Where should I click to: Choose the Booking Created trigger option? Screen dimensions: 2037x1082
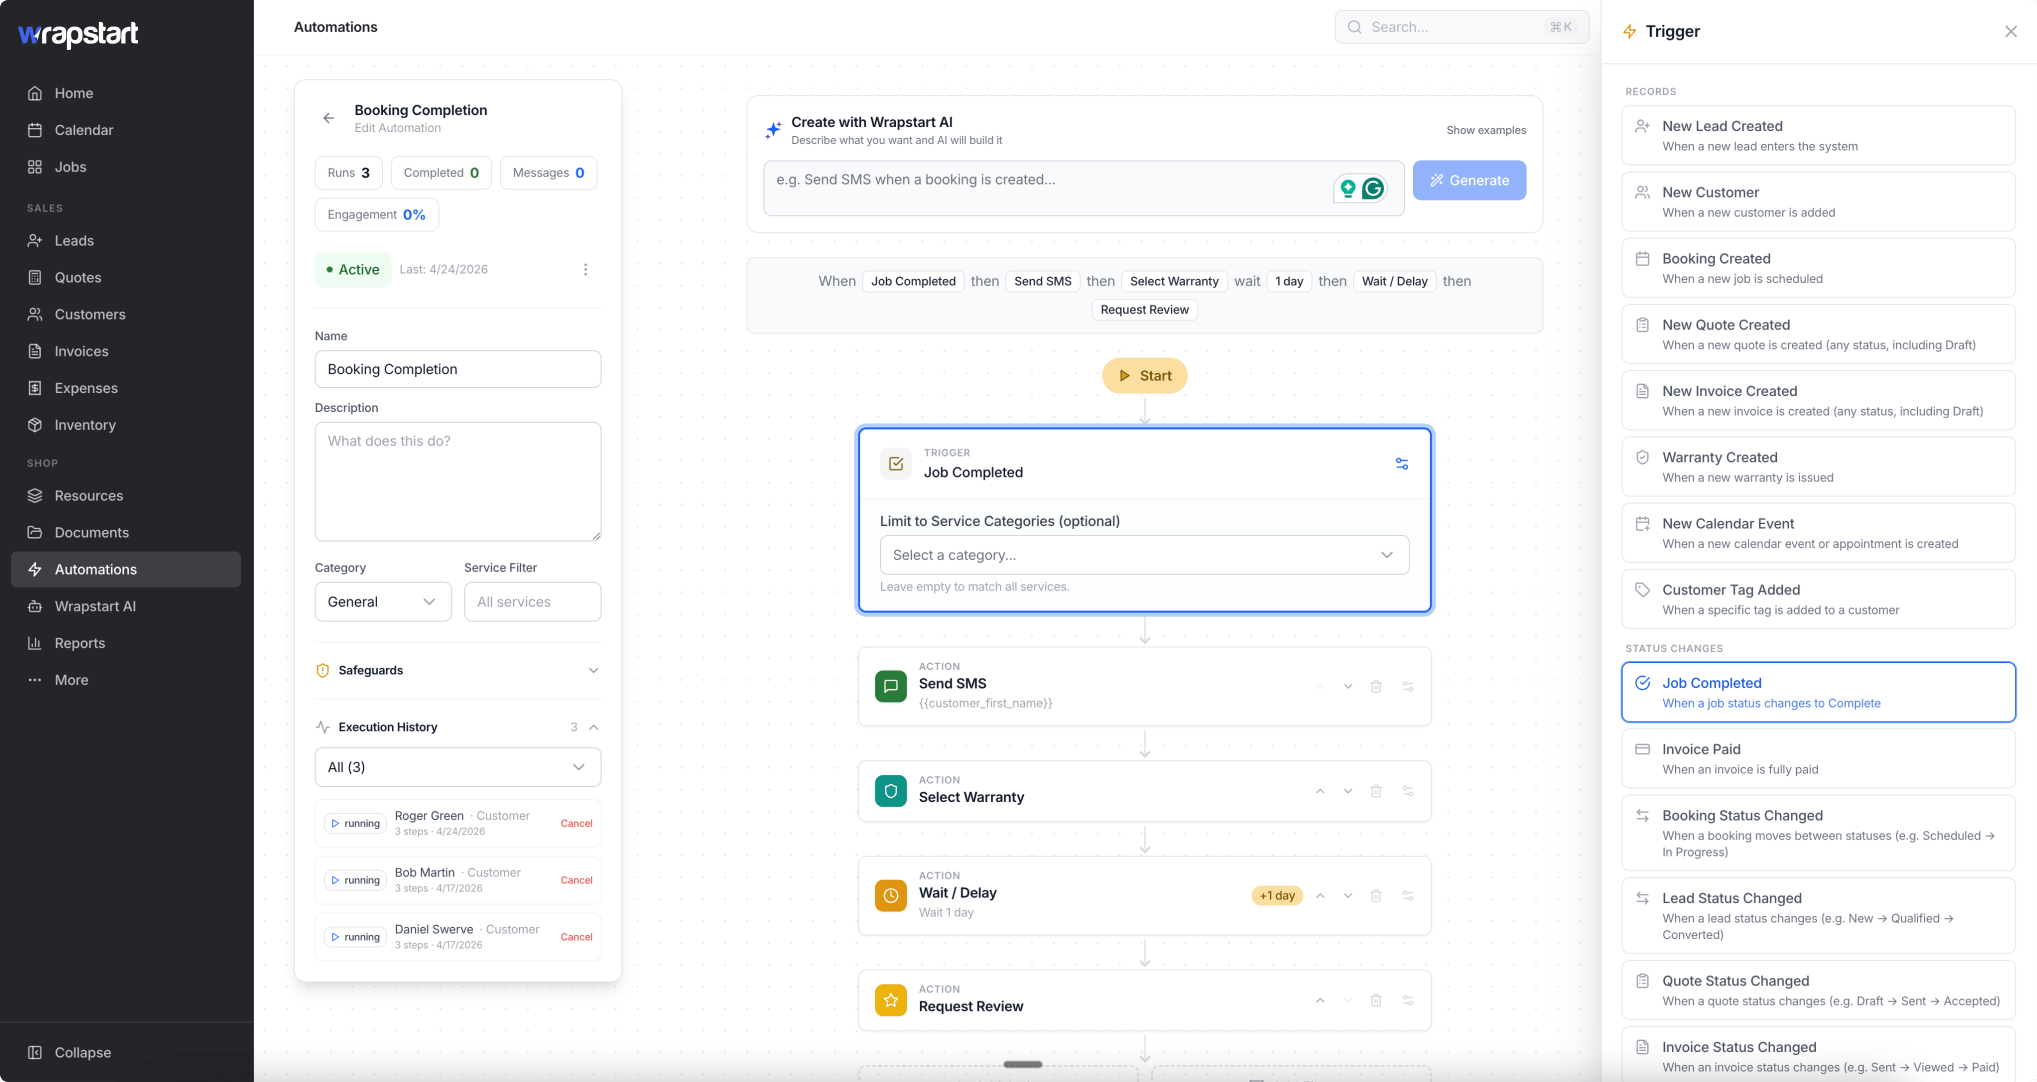[x=1818, y=268]
